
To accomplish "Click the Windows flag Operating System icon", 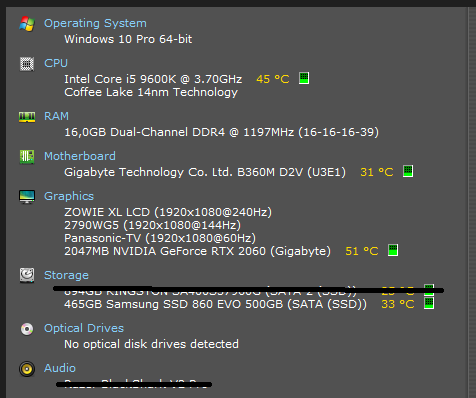I will pos(27,24).
